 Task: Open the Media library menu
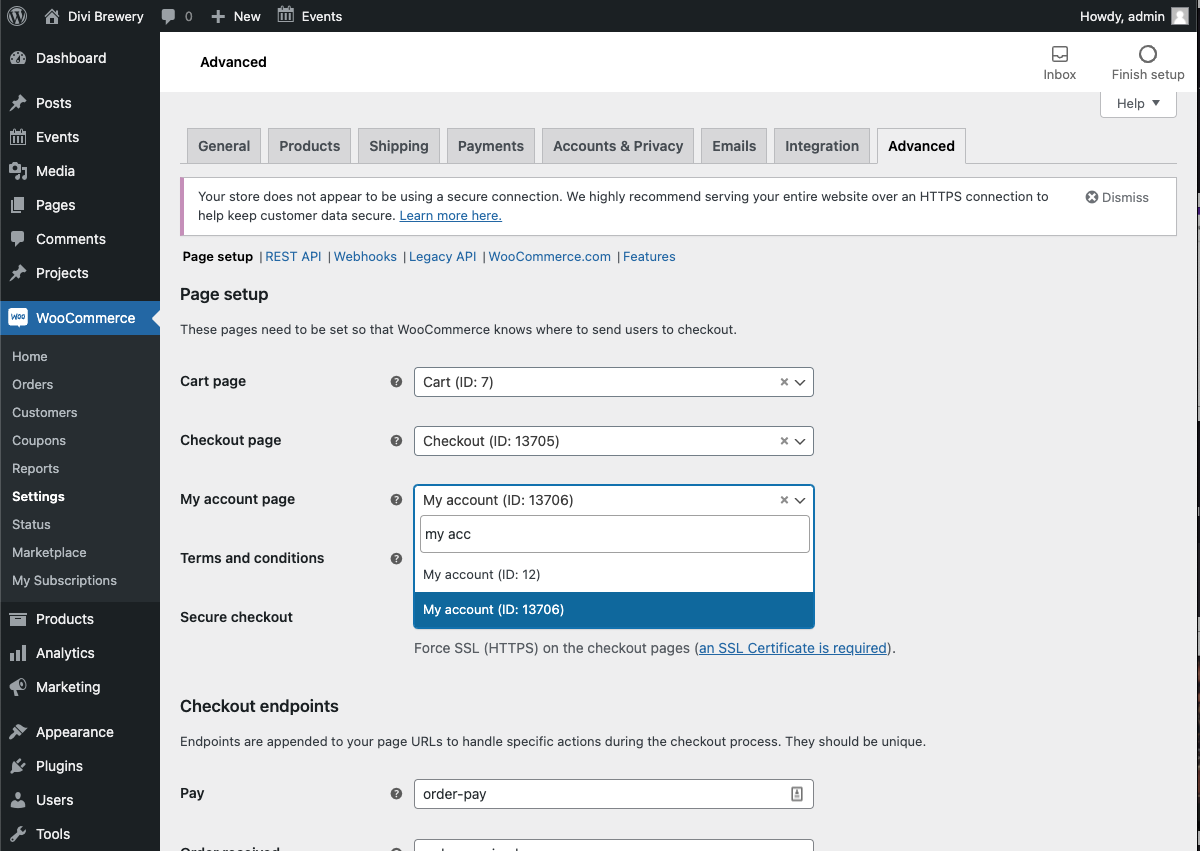[x=80, y=171]
